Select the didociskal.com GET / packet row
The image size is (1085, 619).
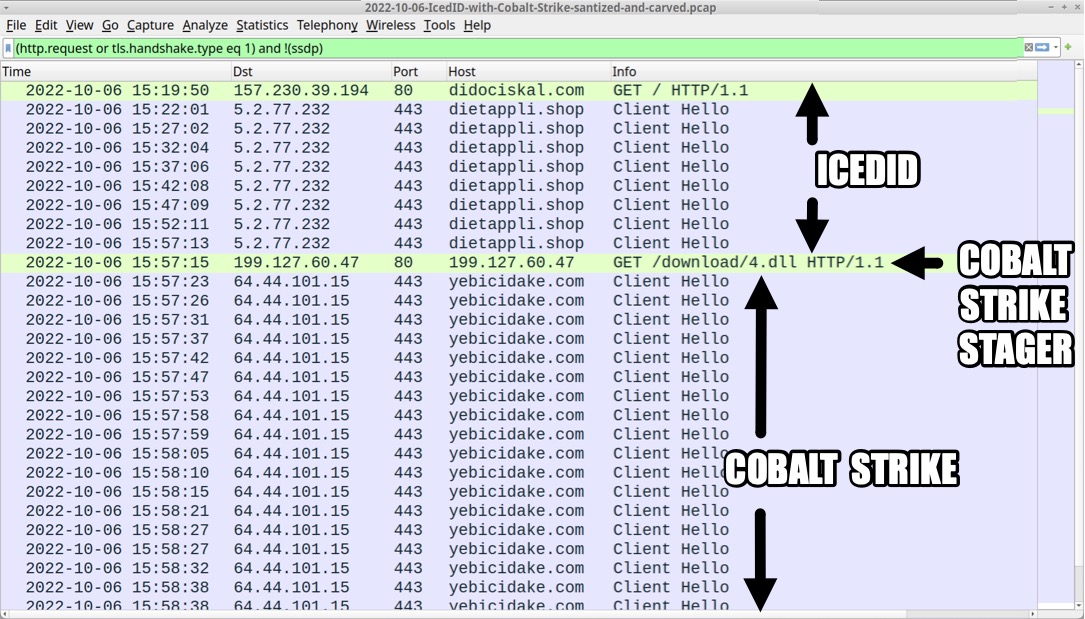pos(518,91)
